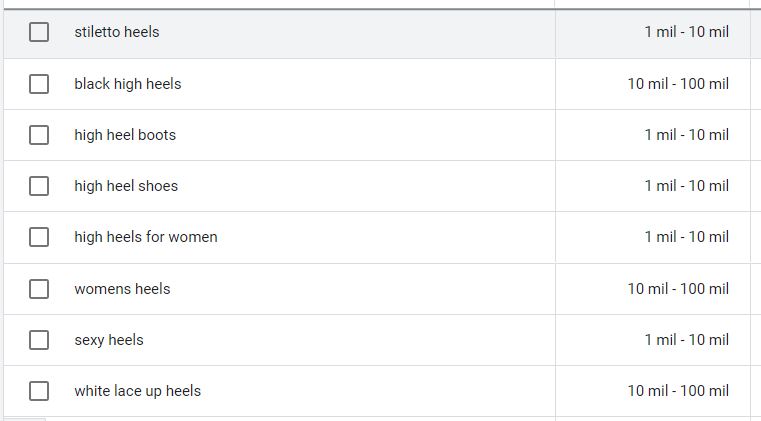761x421 pixels.
Task: Click the high heel boots keyword
Action: click(125, 135)
